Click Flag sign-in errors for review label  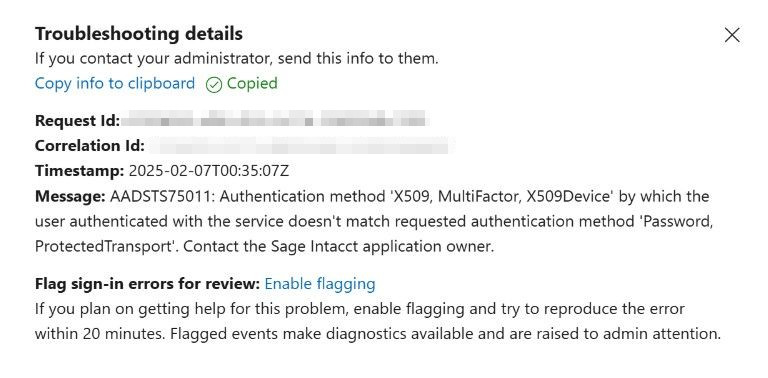pos(147,284)
